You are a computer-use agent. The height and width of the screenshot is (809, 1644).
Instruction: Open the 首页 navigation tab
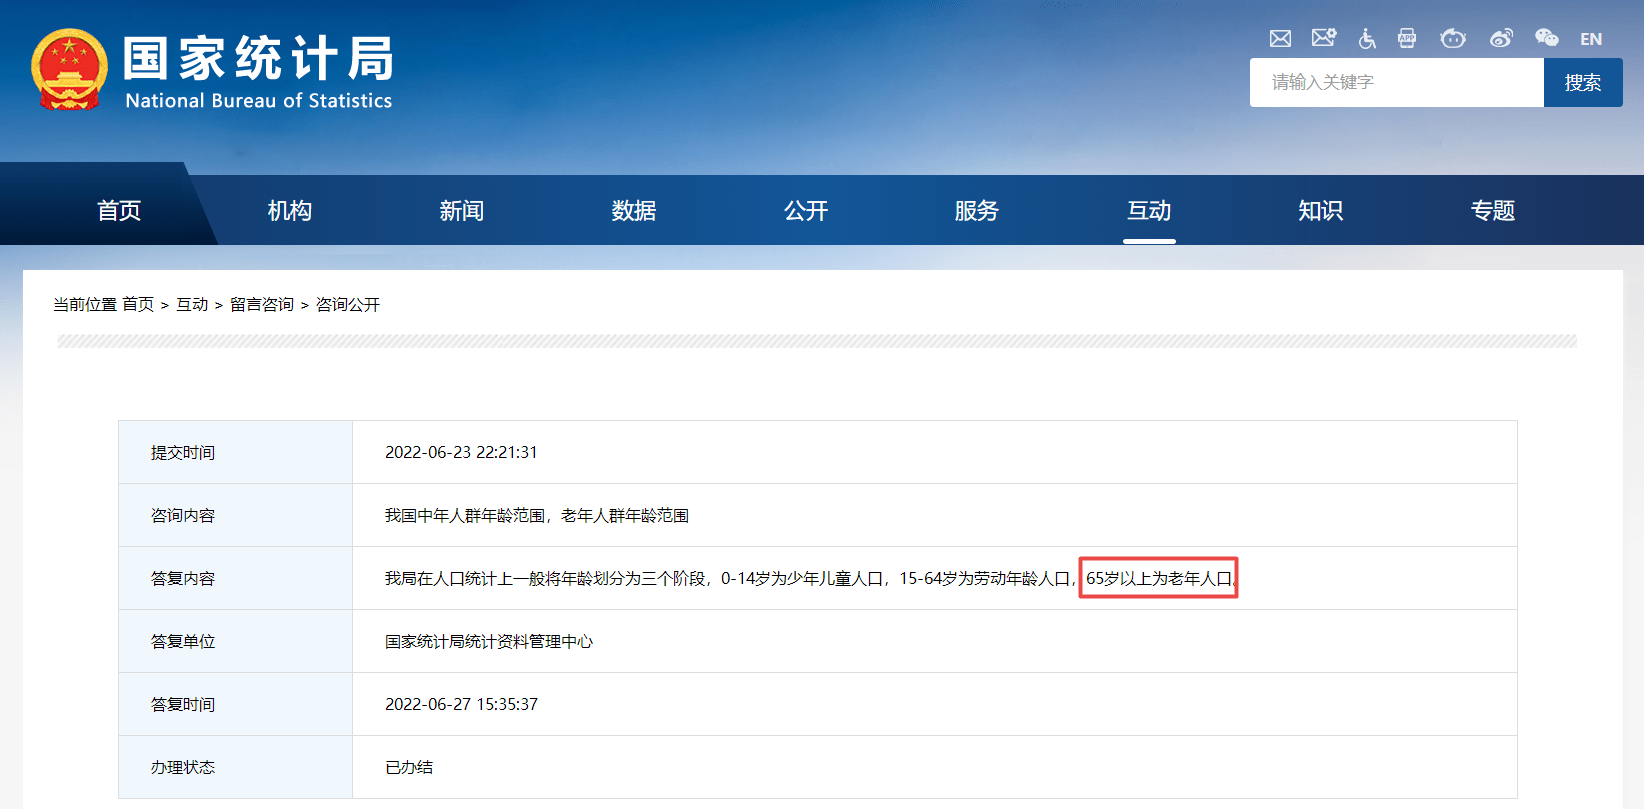pyautogui.click(x=119, y=210)
